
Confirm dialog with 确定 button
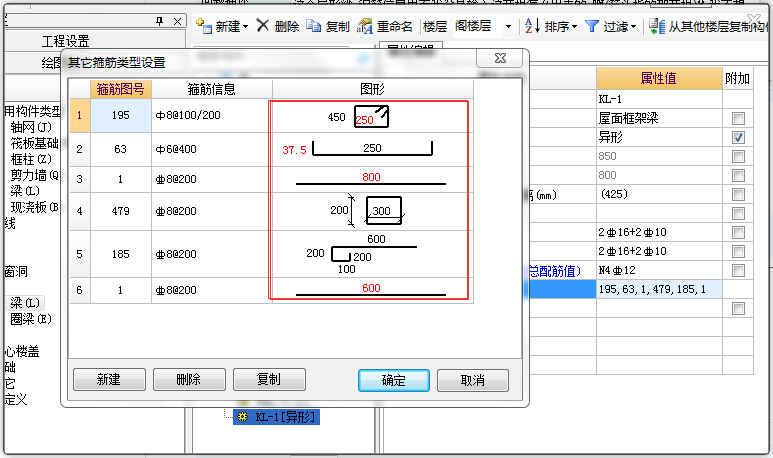point(393,381)
